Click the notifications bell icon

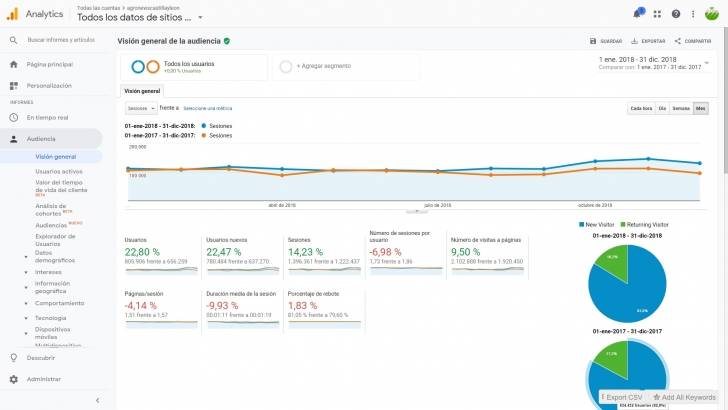638,14
